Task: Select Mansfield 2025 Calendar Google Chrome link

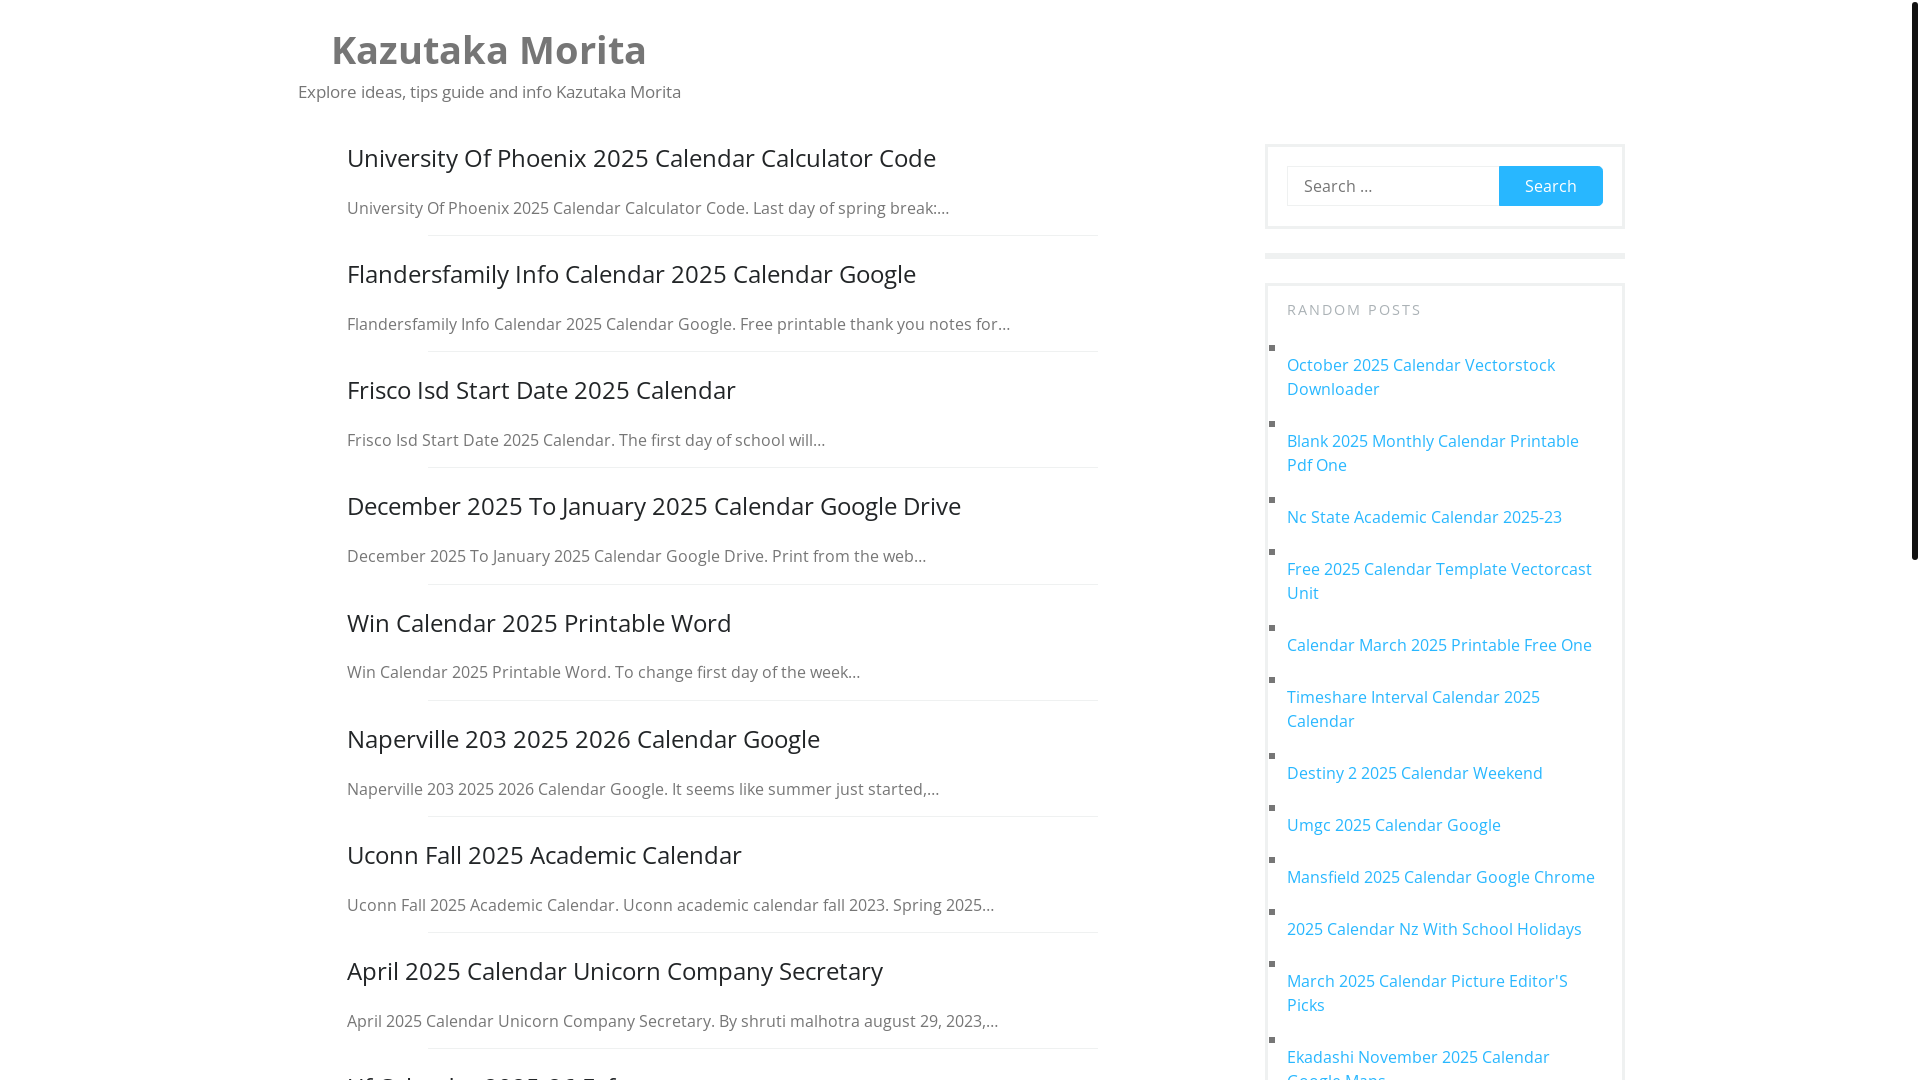Action: 1440,877
